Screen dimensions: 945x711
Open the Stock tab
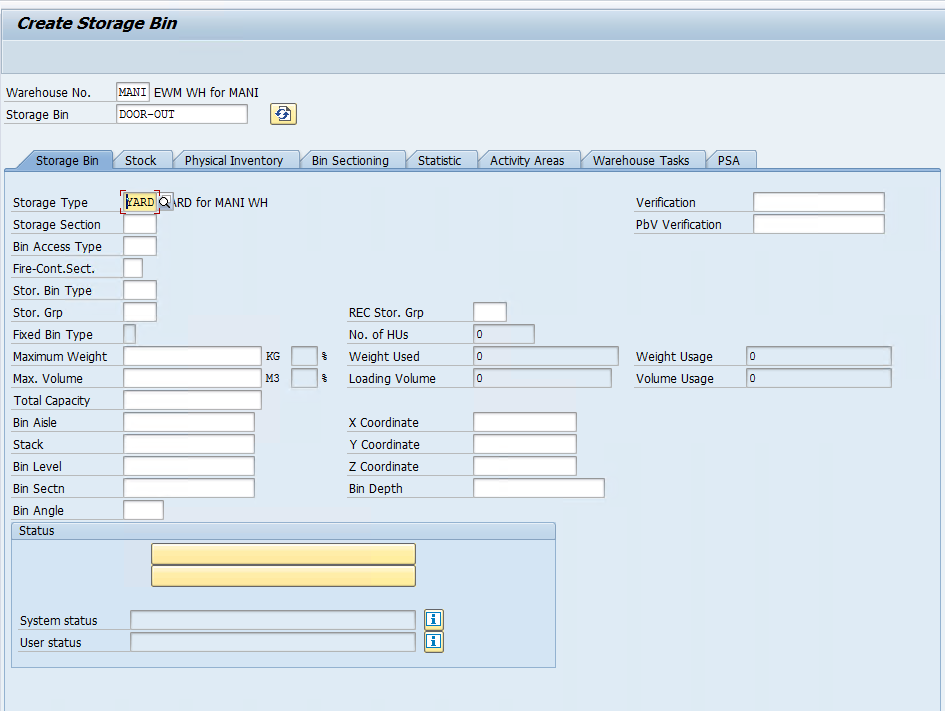(x=140, y=160)
